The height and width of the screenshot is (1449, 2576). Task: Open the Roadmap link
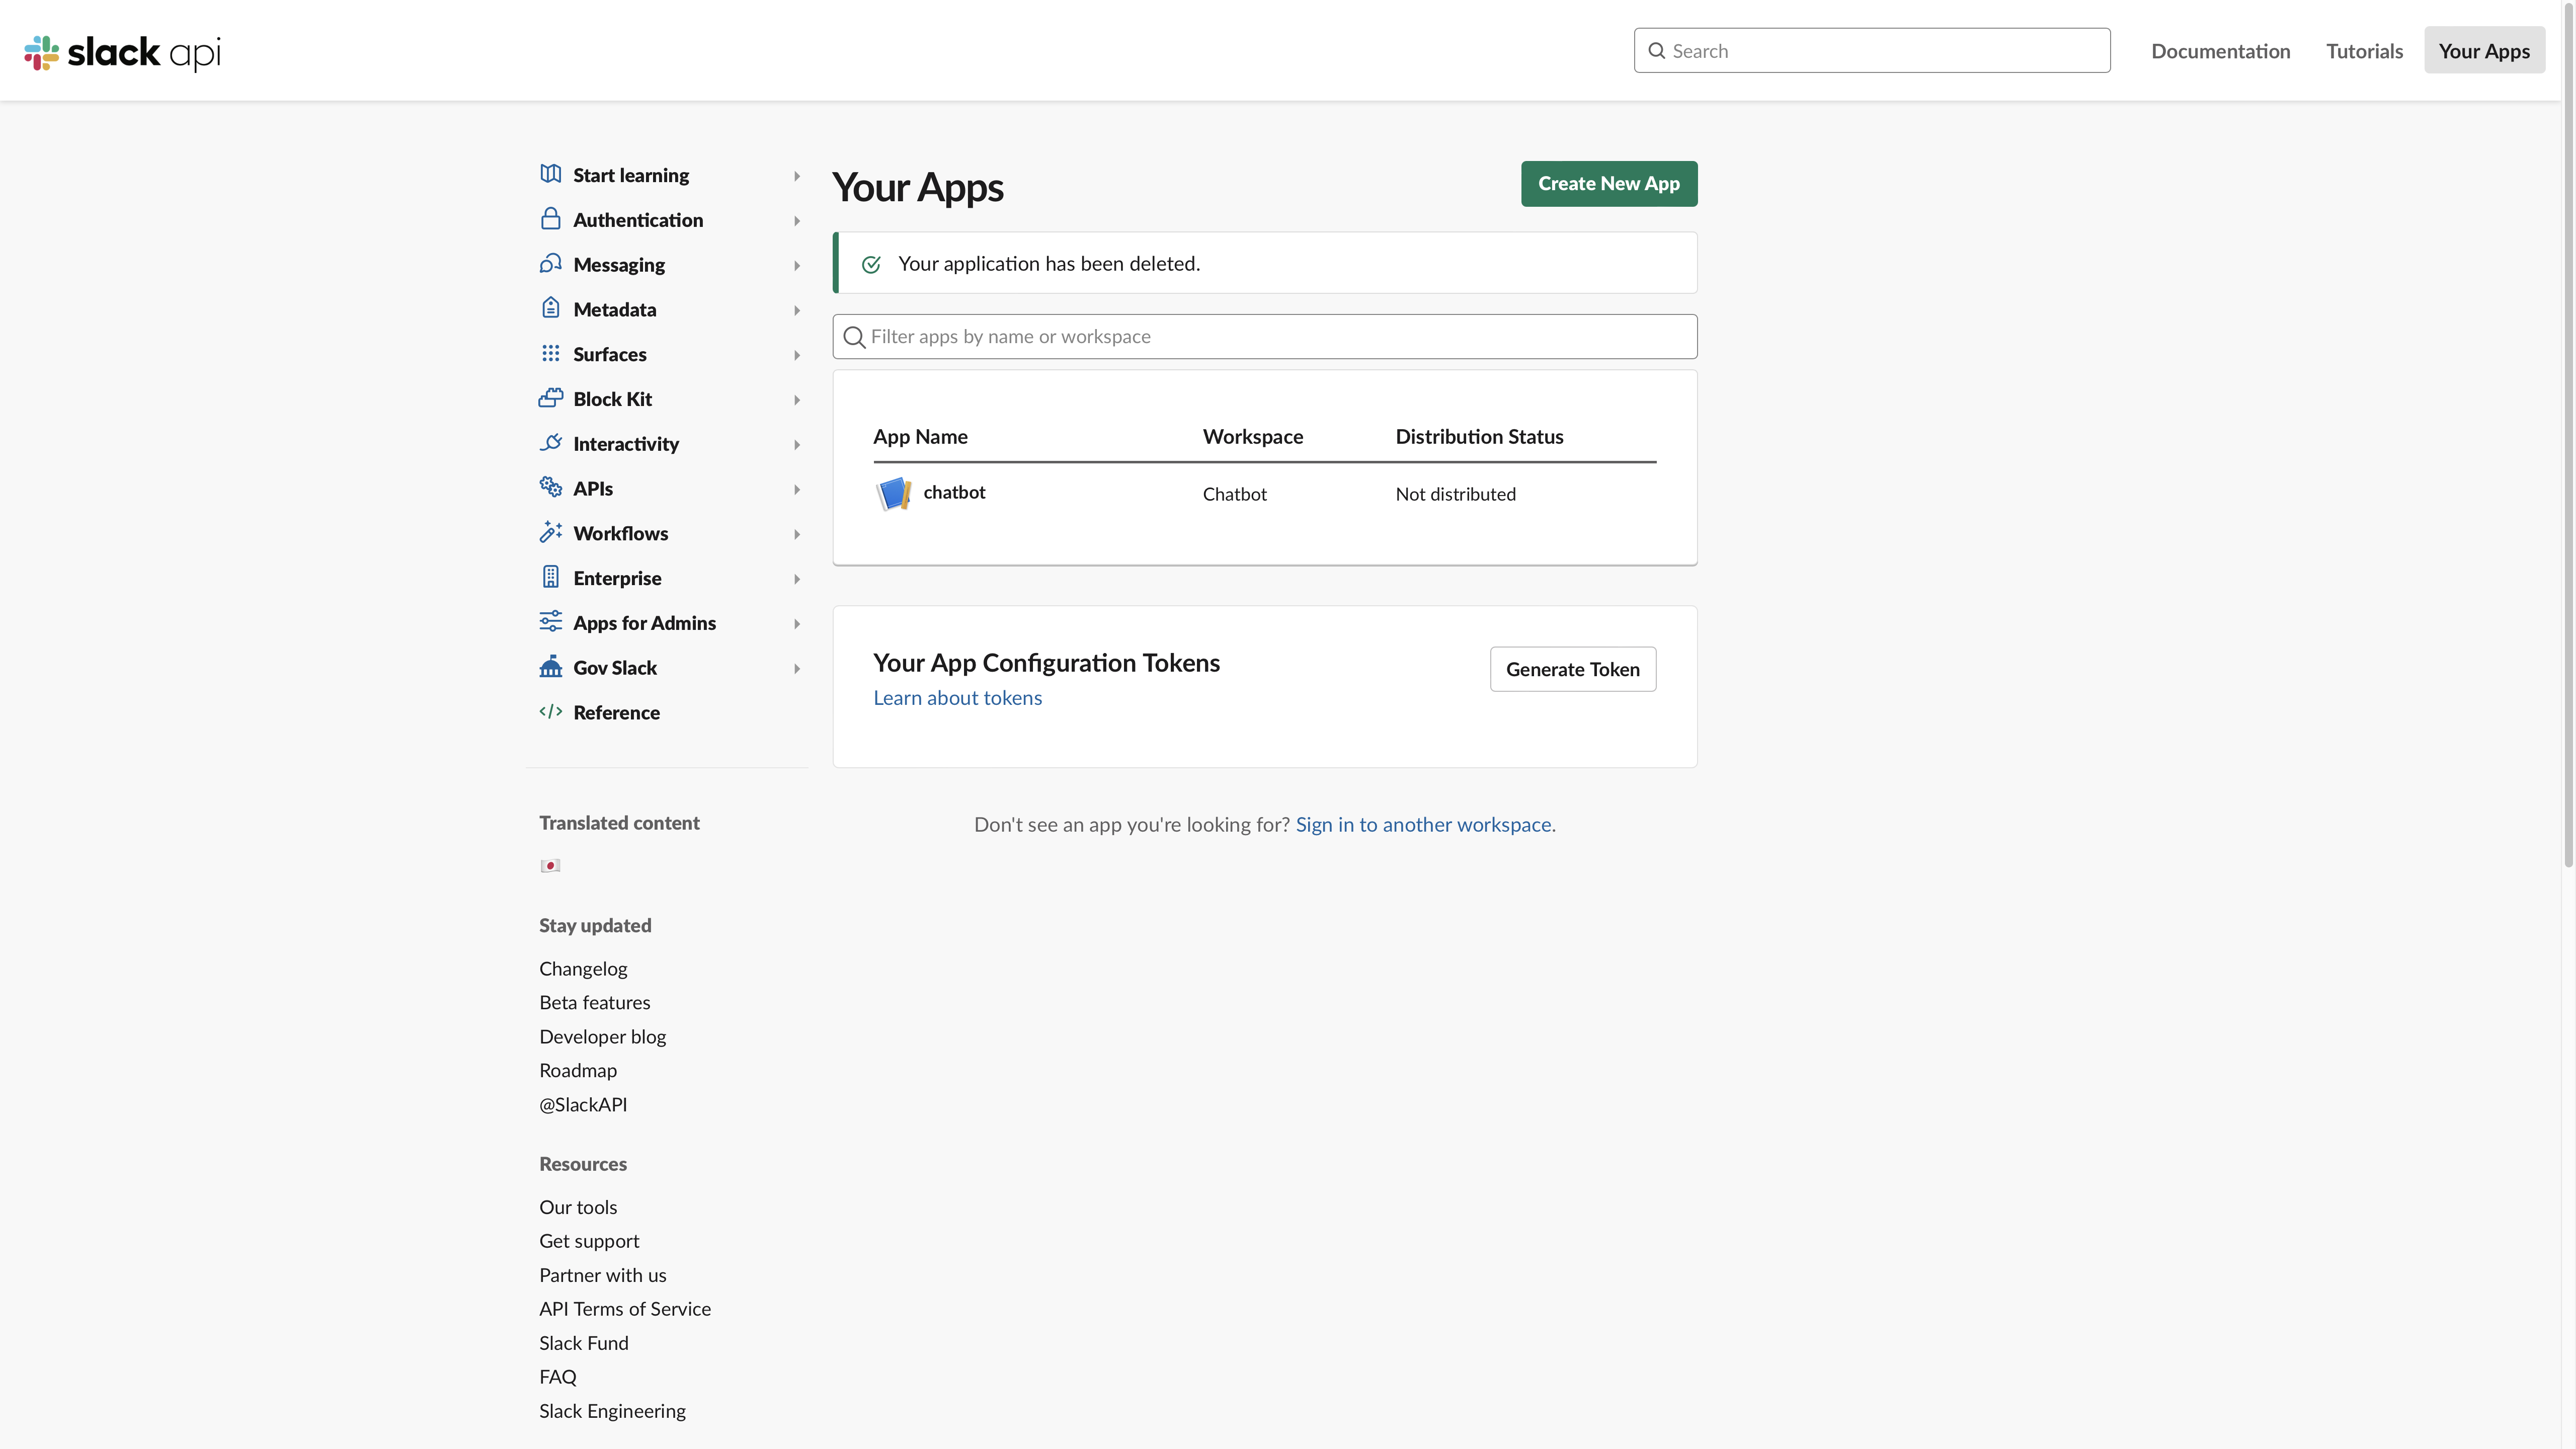(578, 1071)
